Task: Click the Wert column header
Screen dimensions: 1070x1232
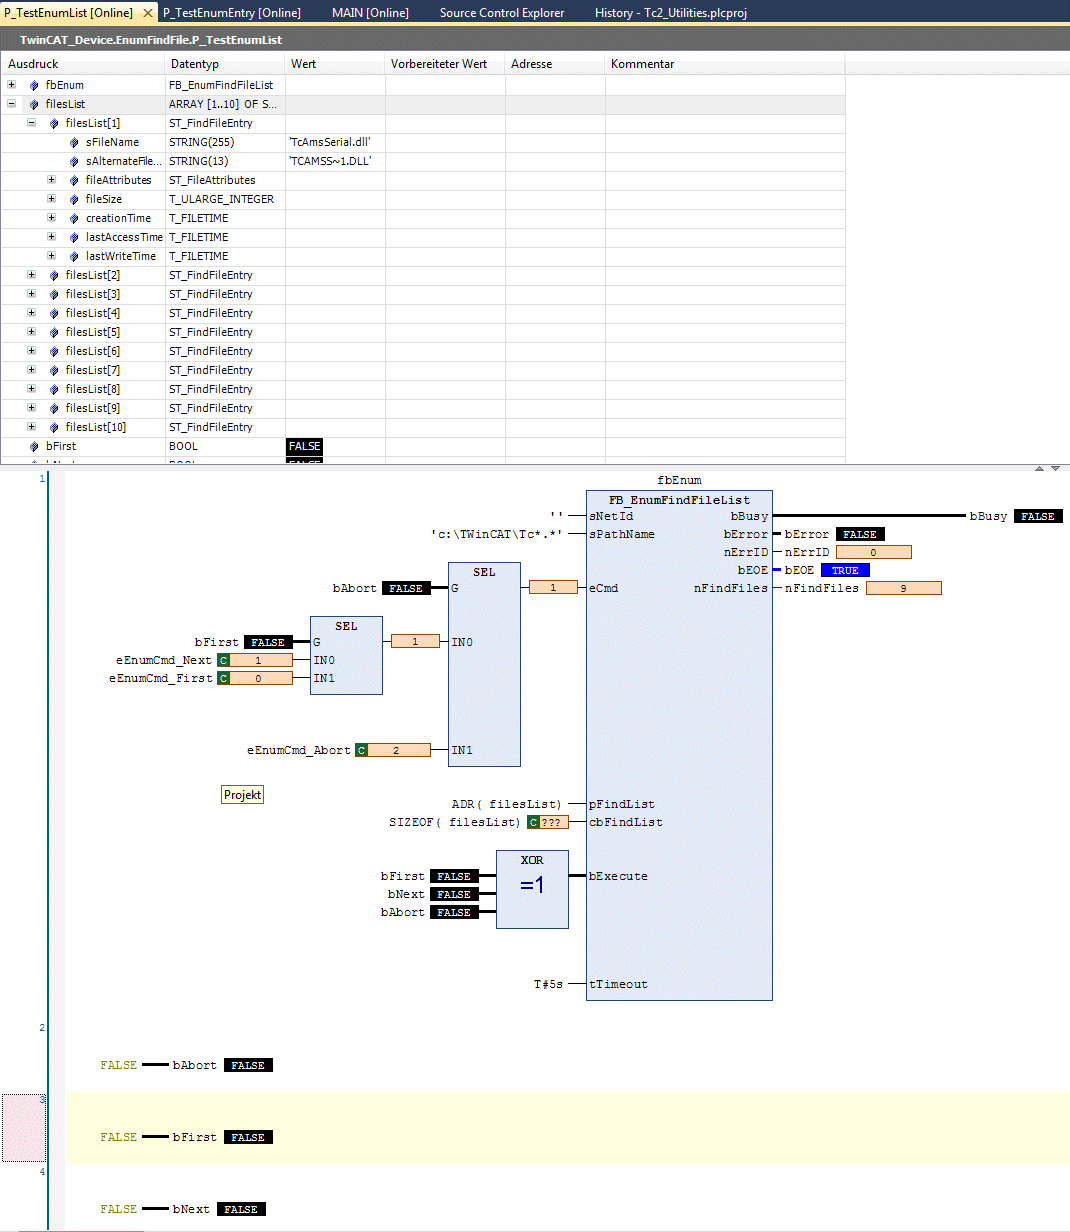Action: (335, 64)
